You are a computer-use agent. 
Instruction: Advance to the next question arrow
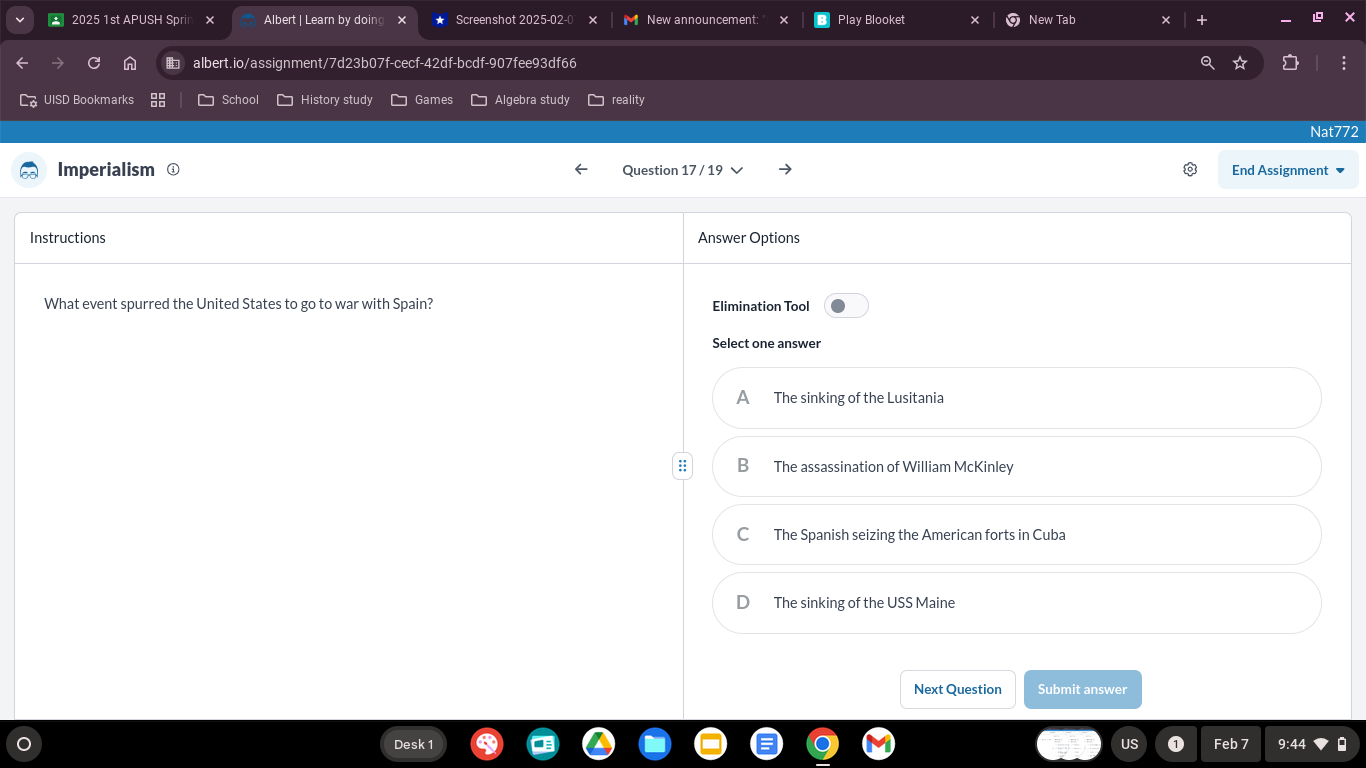coord(785,170)
